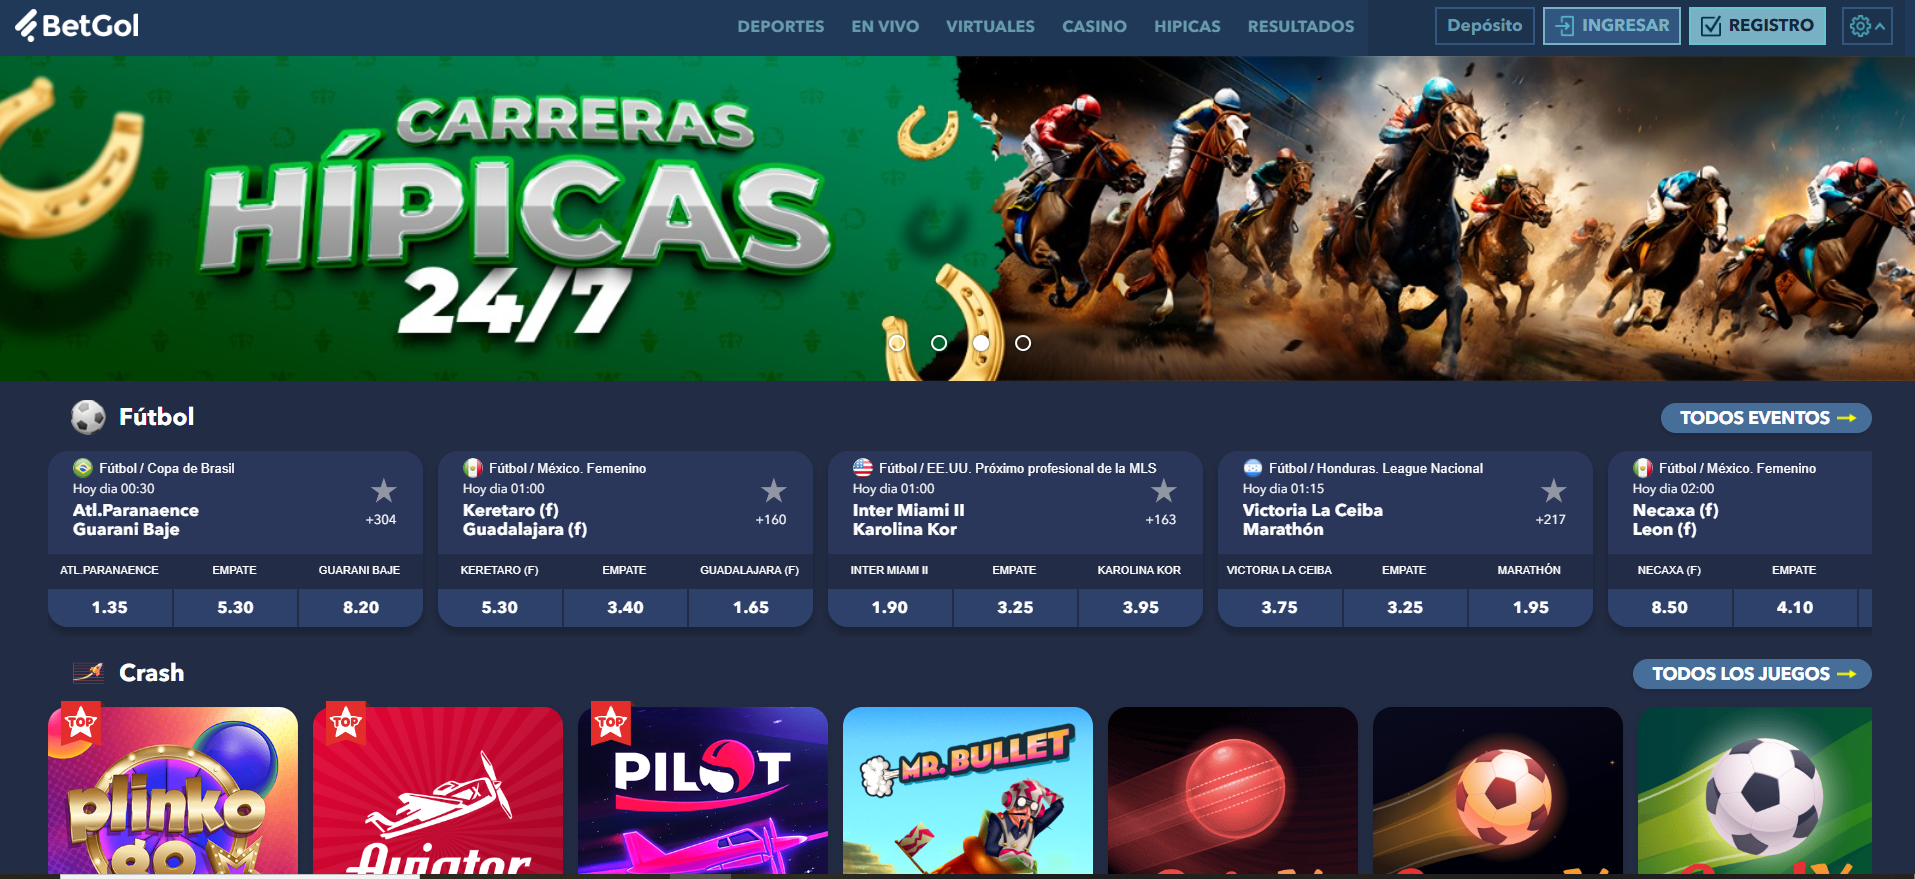Favorite the Atl.Paranaence vs Guarani Baje match star
The image size is (1915, 879).
[x=384, y=491]
